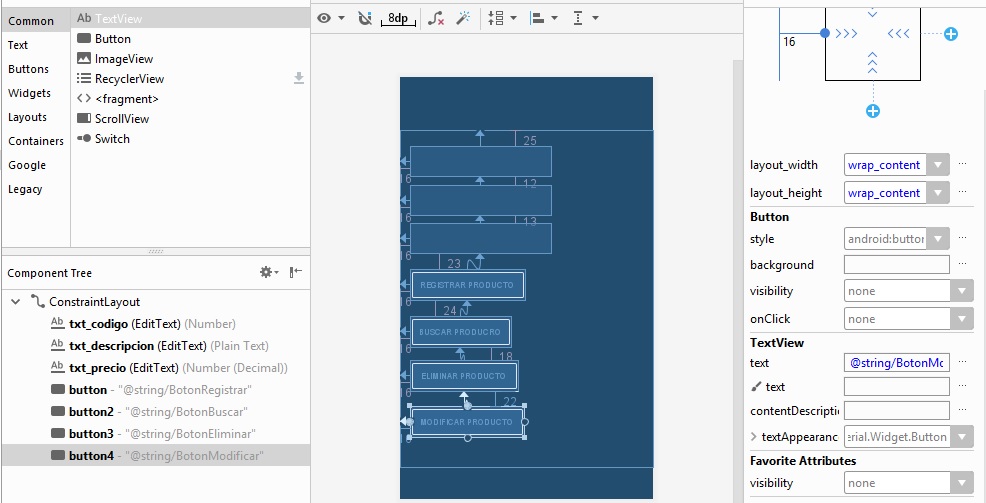The image size is (986, 503).
Task: Add bottom constraint with plus icon
Action: pyautogui.click(x=873, y=111)
